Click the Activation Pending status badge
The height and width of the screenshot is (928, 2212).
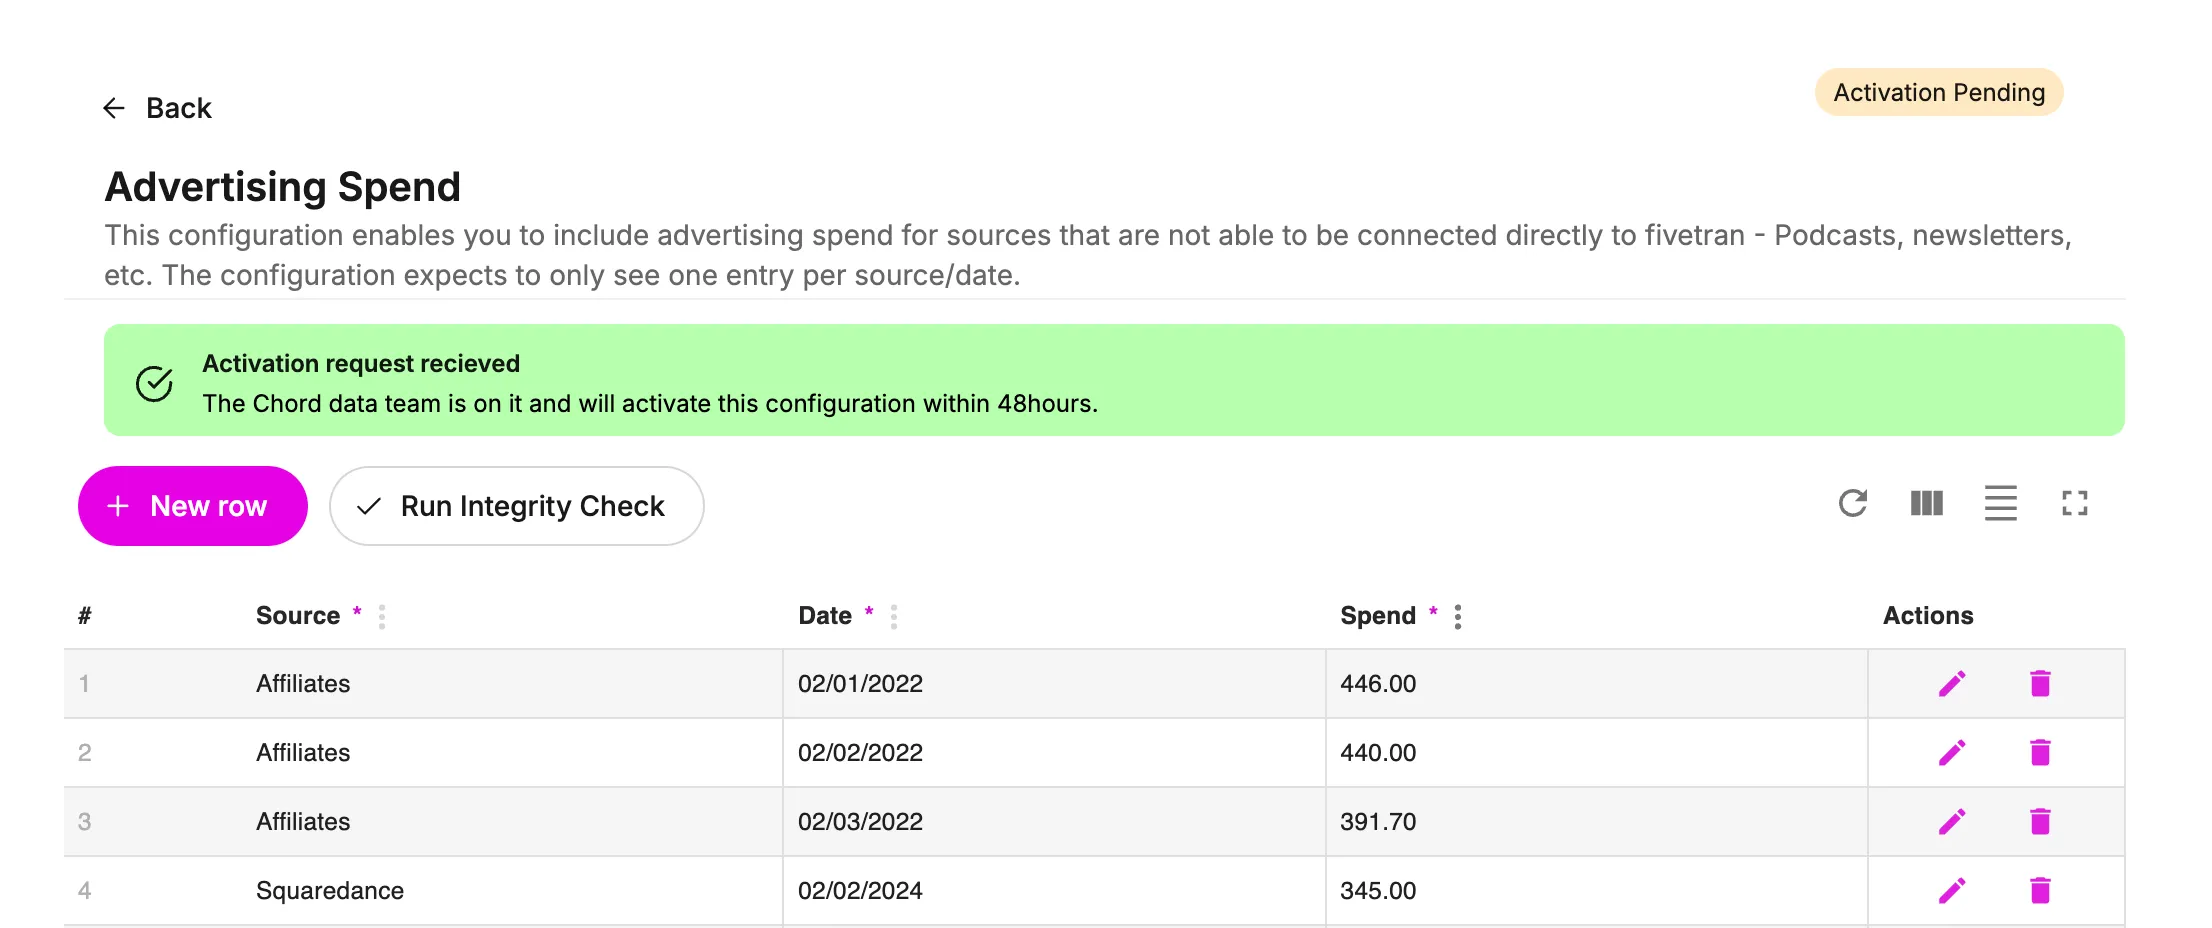(1939, 93)
